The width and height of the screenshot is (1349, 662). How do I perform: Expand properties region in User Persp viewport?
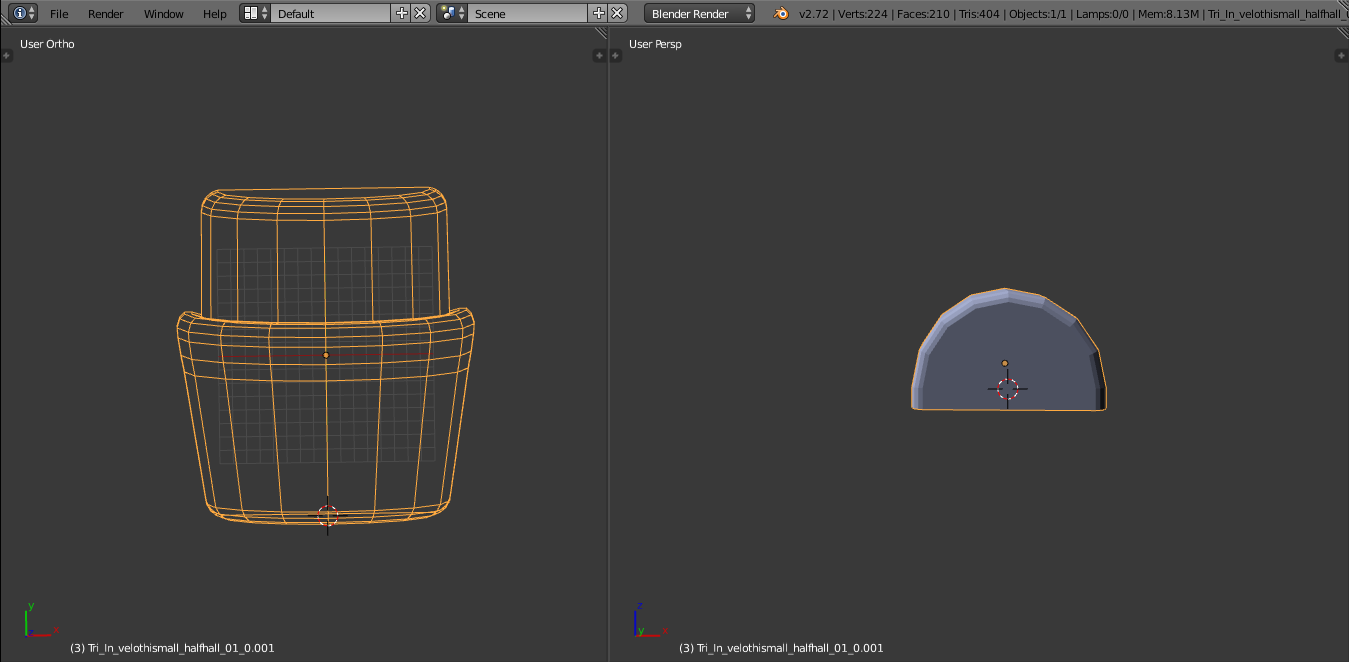(1341, 56)
